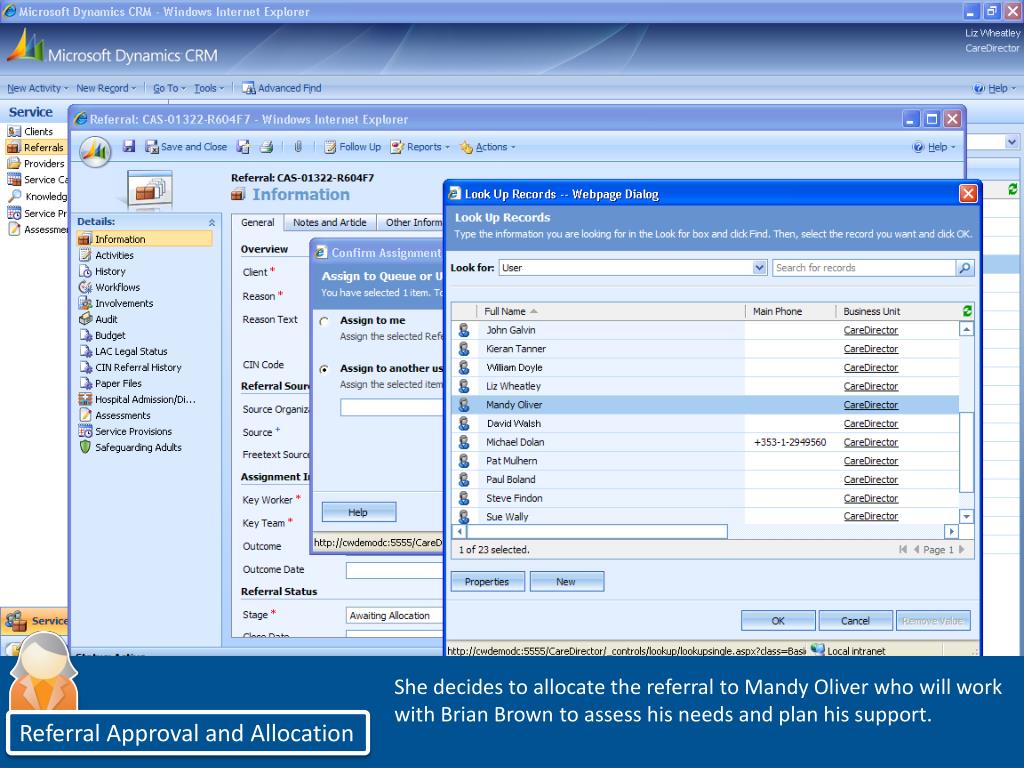Open Service Provisions in Details panel
Viewport: 1024px width, 768px height.
(x=133, y=431)
